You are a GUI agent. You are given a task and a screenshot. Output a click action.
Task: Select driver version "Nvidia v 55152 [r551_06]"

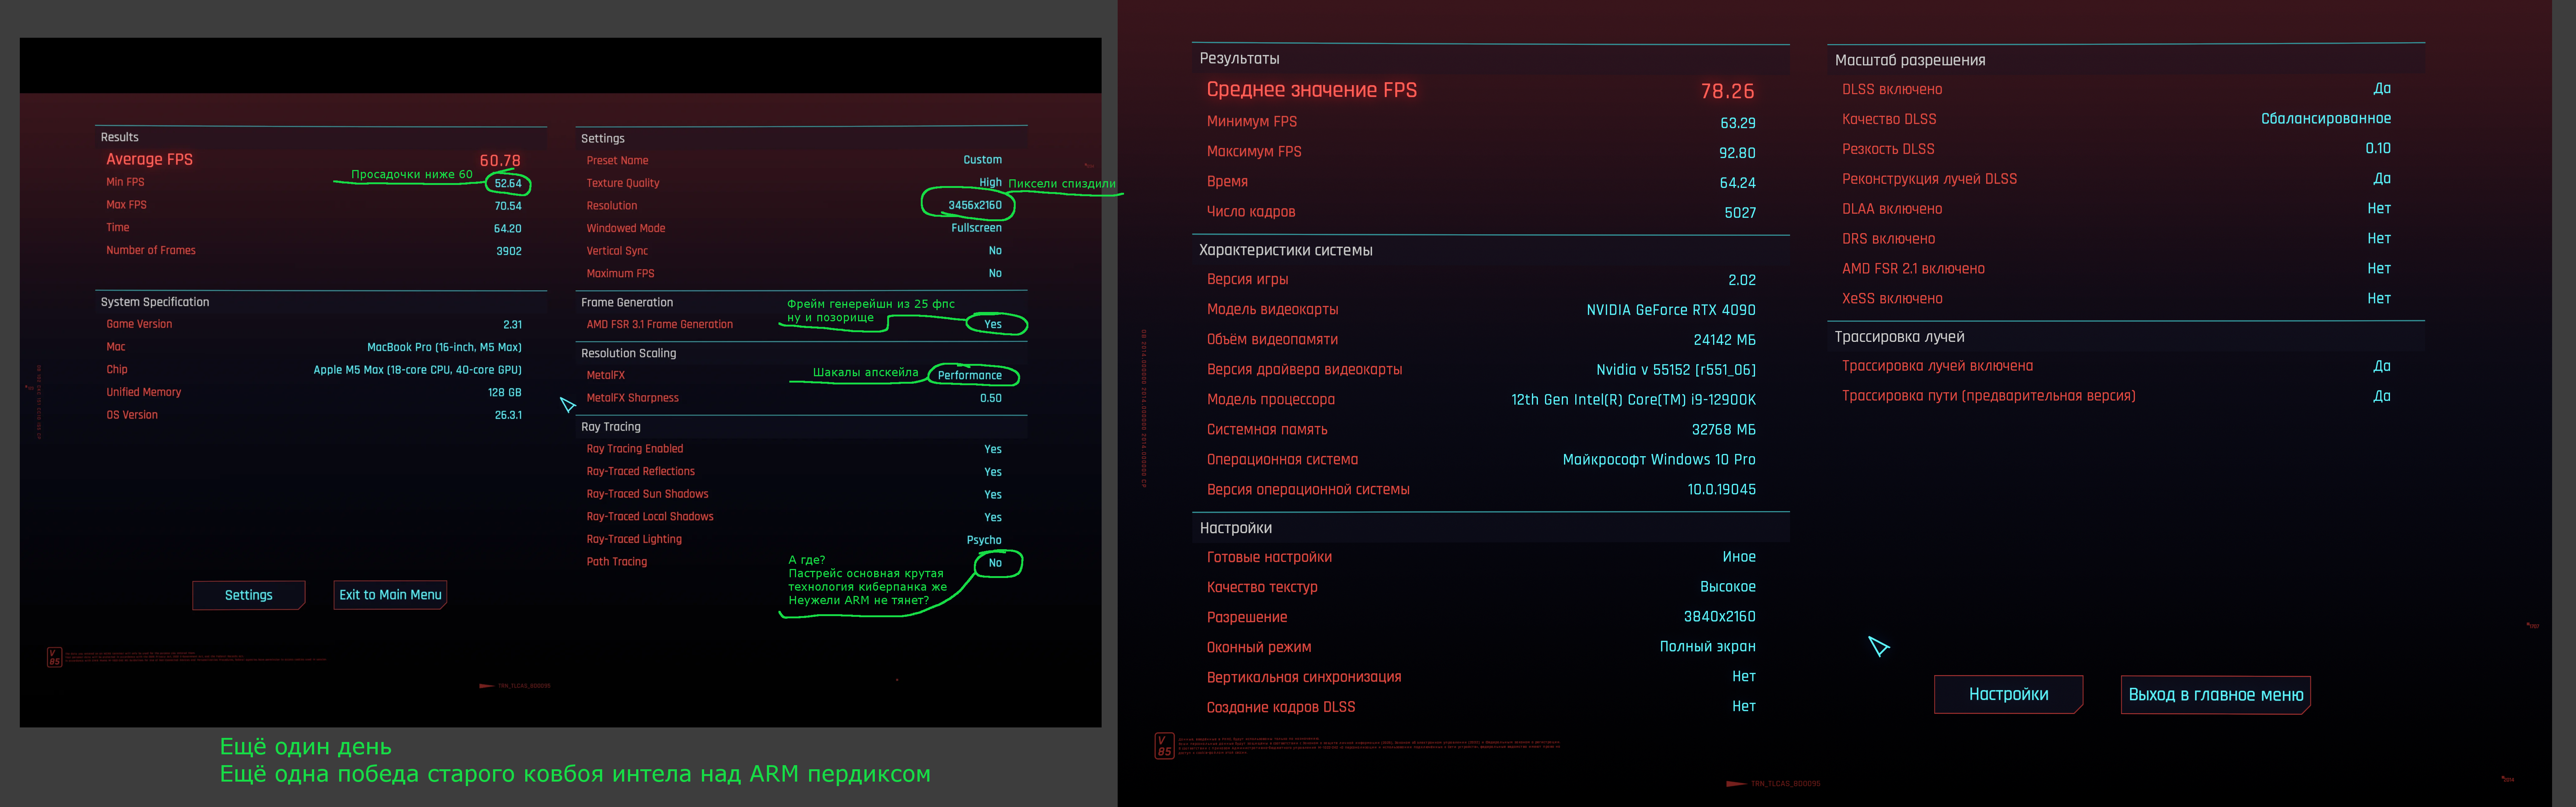tap(1676, 370)
